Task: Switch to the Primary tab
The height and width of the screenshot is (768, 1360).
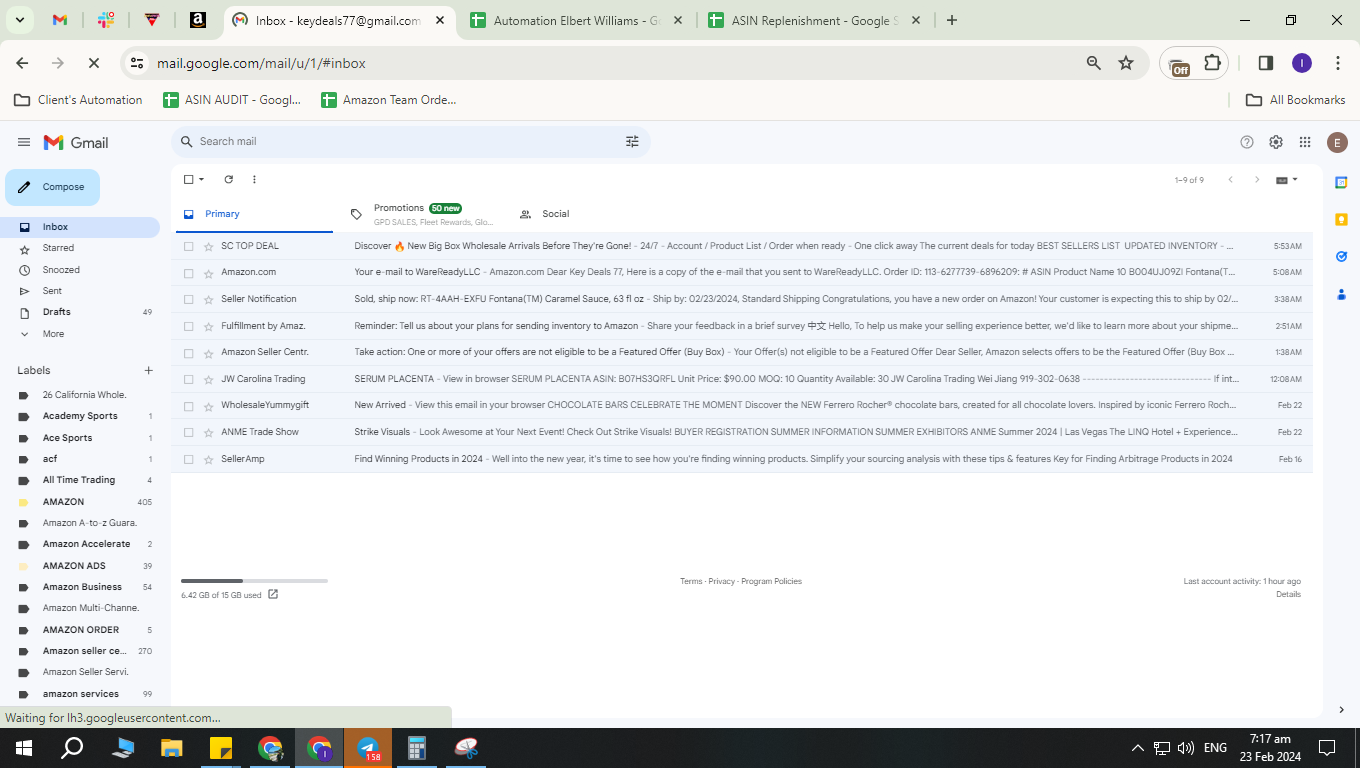Action: pos(255,214)
